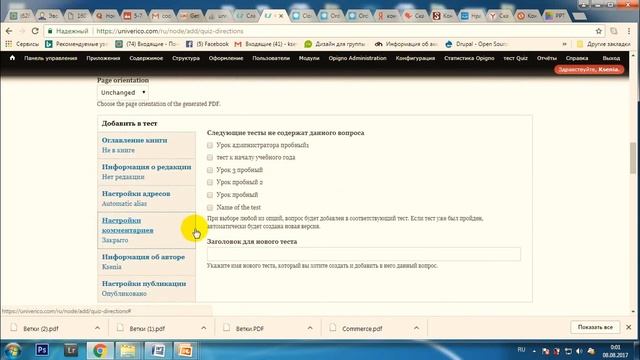Select Оглавление книги vertical tab
Screen dimensions: 640x360
[147, 145]
